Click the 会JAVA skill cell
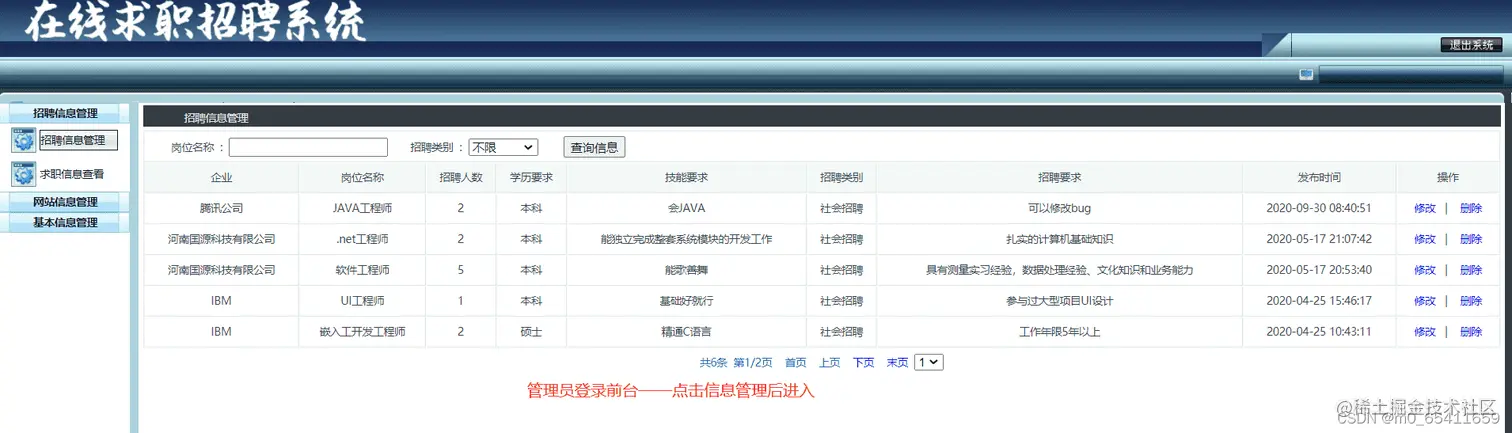The width and height of the screenshot is (1512, 433). click(x=687, y=209)
